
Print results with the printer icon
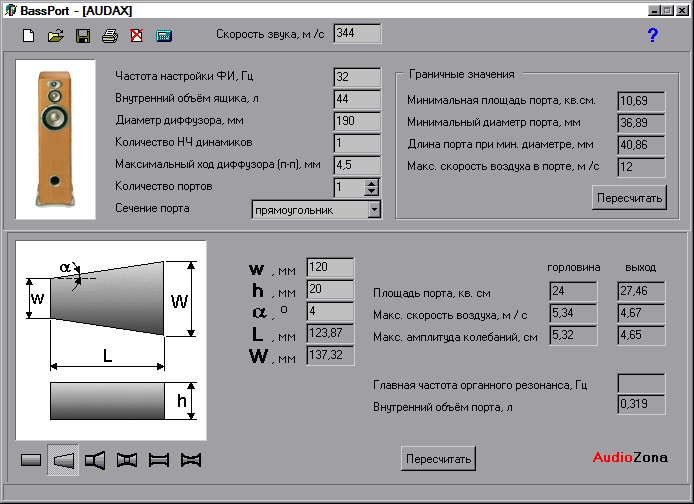pos(110,35)
